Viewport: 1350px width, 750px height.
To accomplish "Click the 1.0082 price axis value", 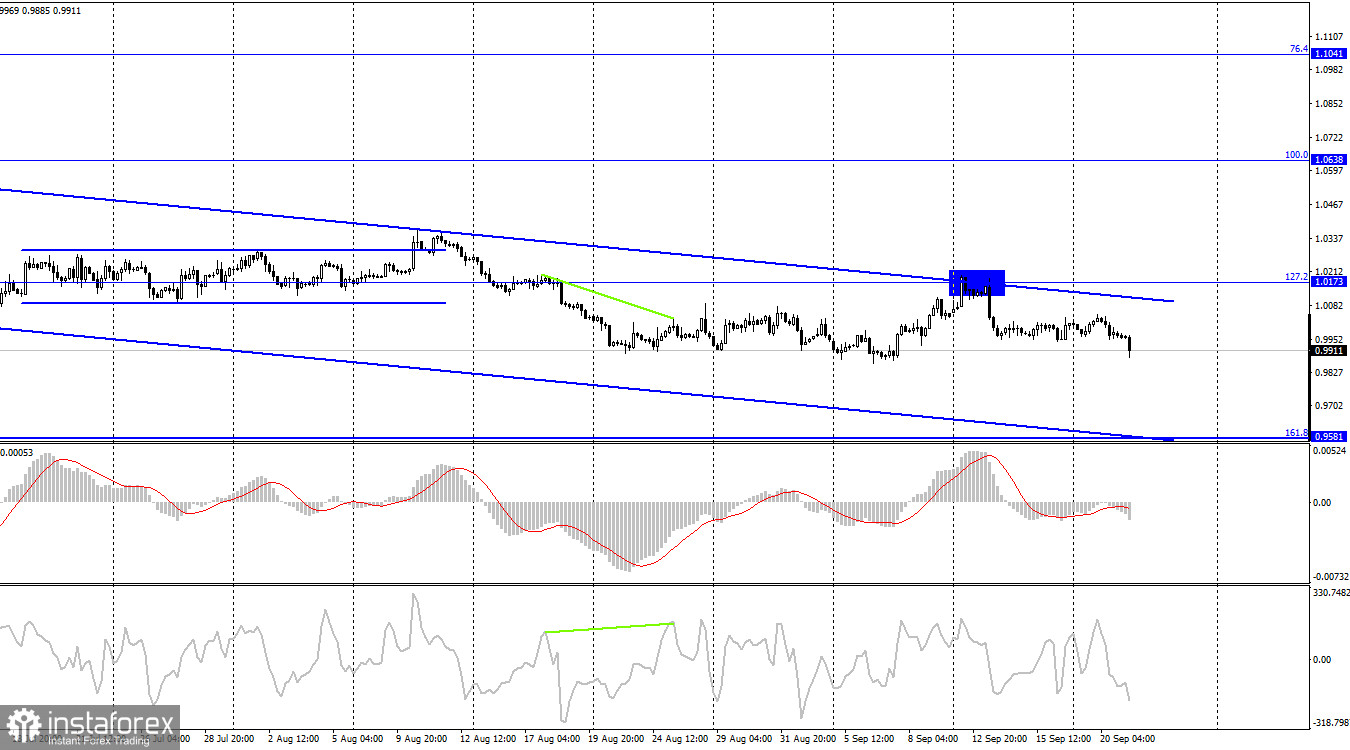I will (1329, 305).
